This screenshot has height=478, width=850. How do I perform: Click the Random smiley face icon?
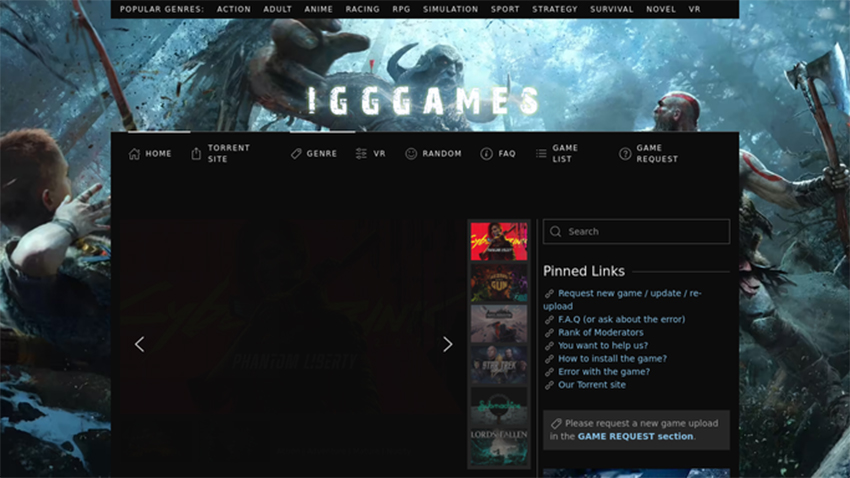tap(411, 154)
